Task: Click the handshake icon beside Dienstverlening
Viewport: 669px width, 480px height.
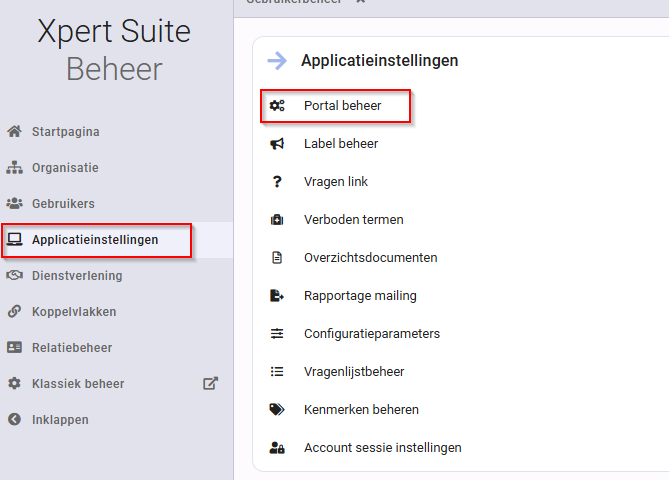Action: tap(15, 275)
